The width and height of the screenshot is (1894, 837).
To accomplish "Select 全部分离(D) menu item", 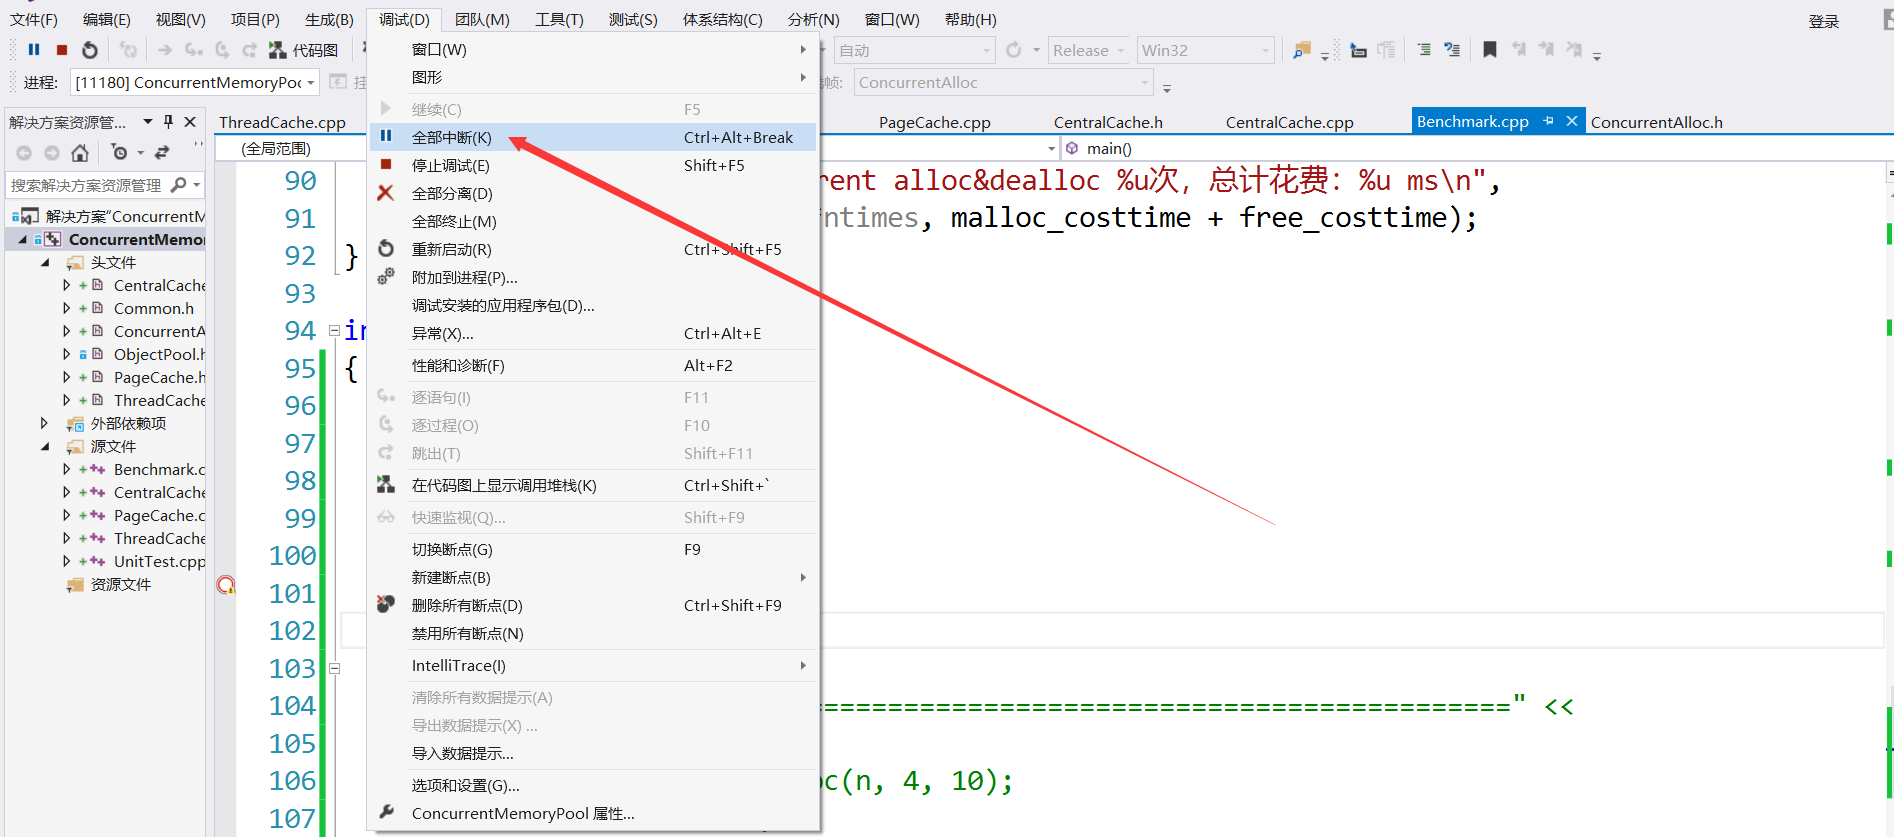I will click(594, 193).
